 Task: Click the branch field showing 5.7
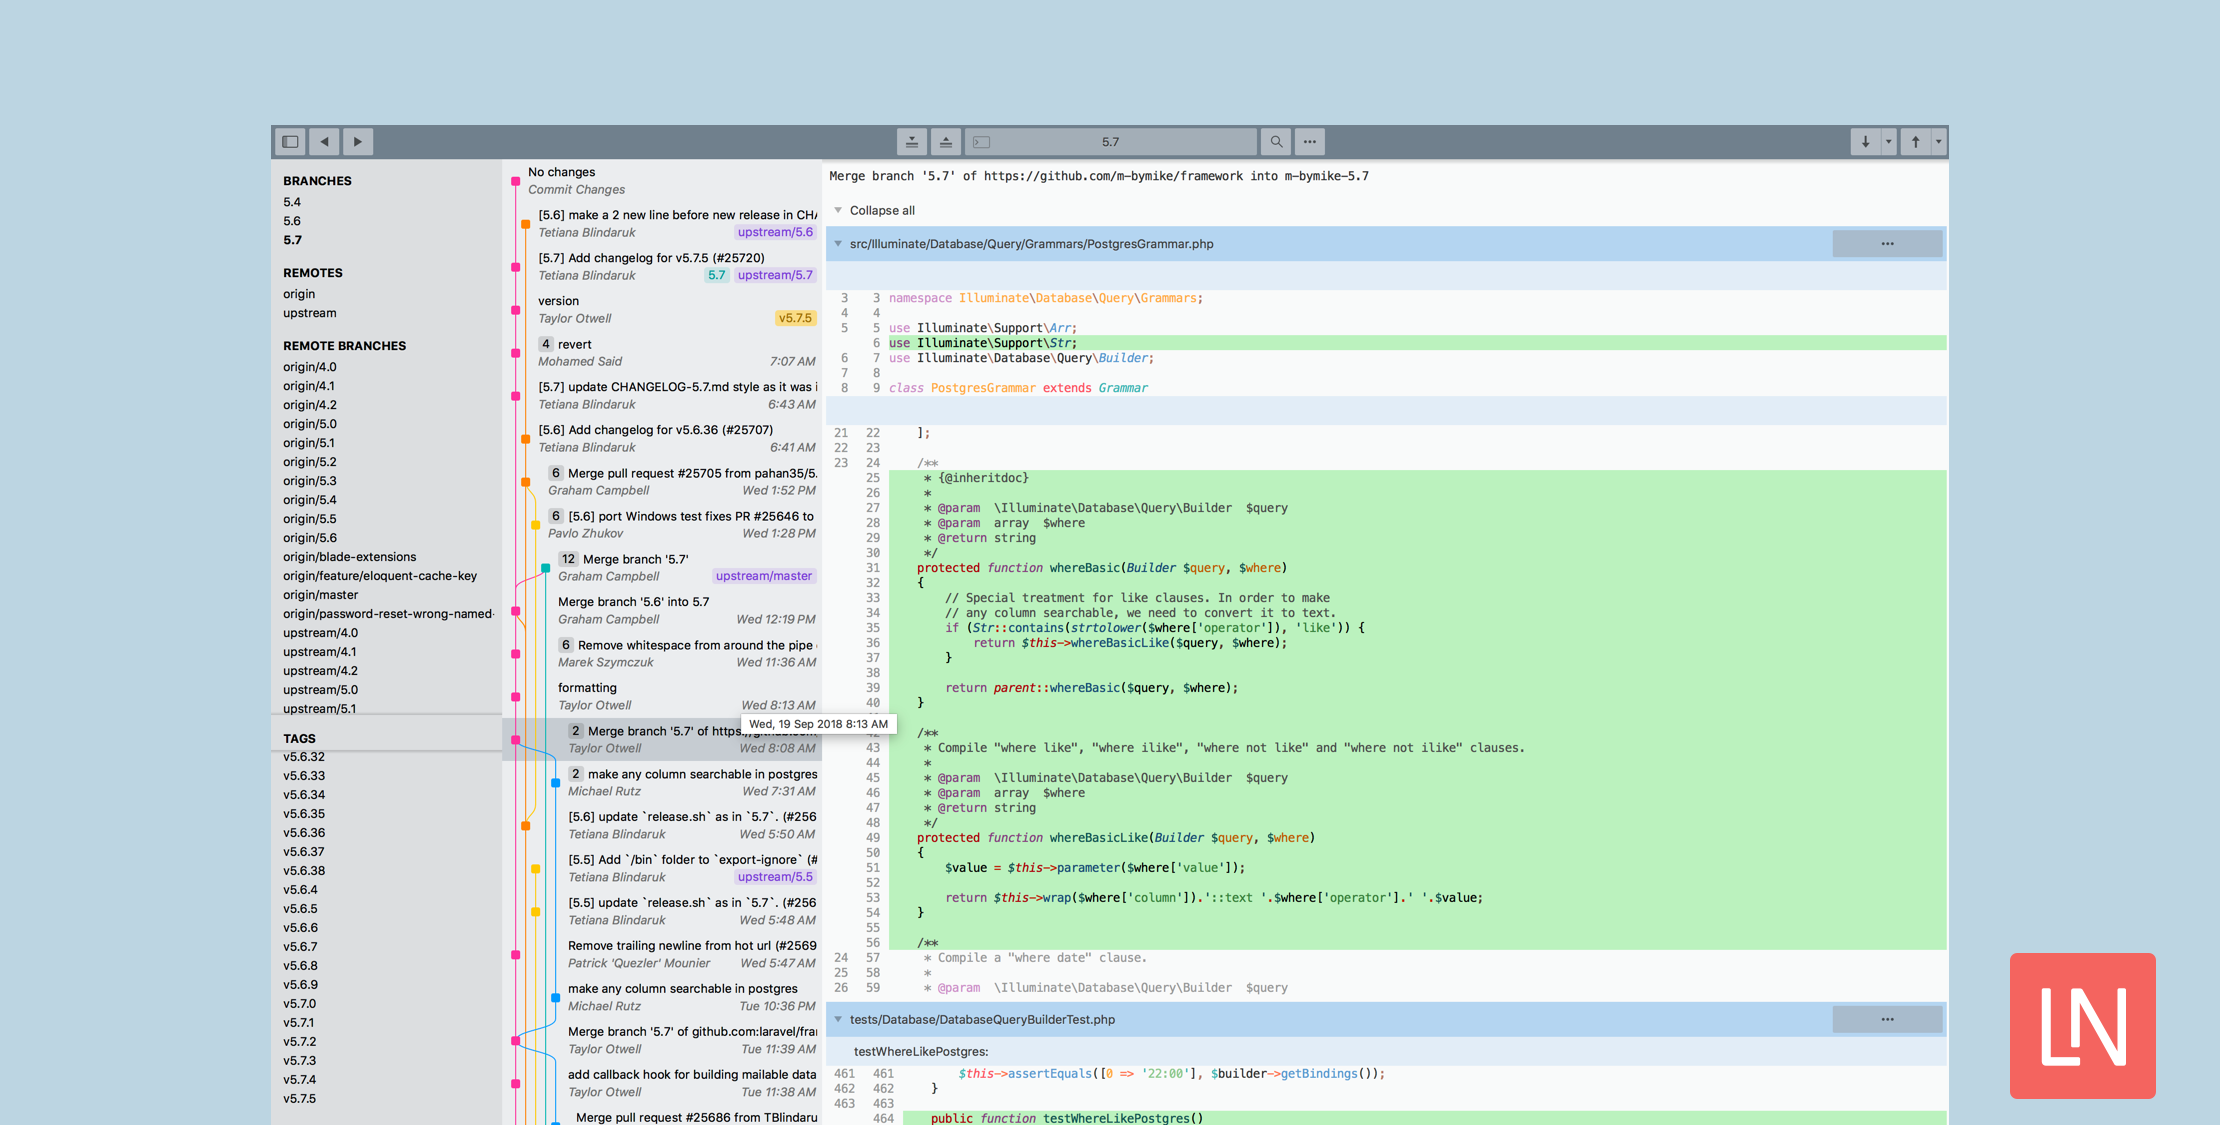point(1110,141)
